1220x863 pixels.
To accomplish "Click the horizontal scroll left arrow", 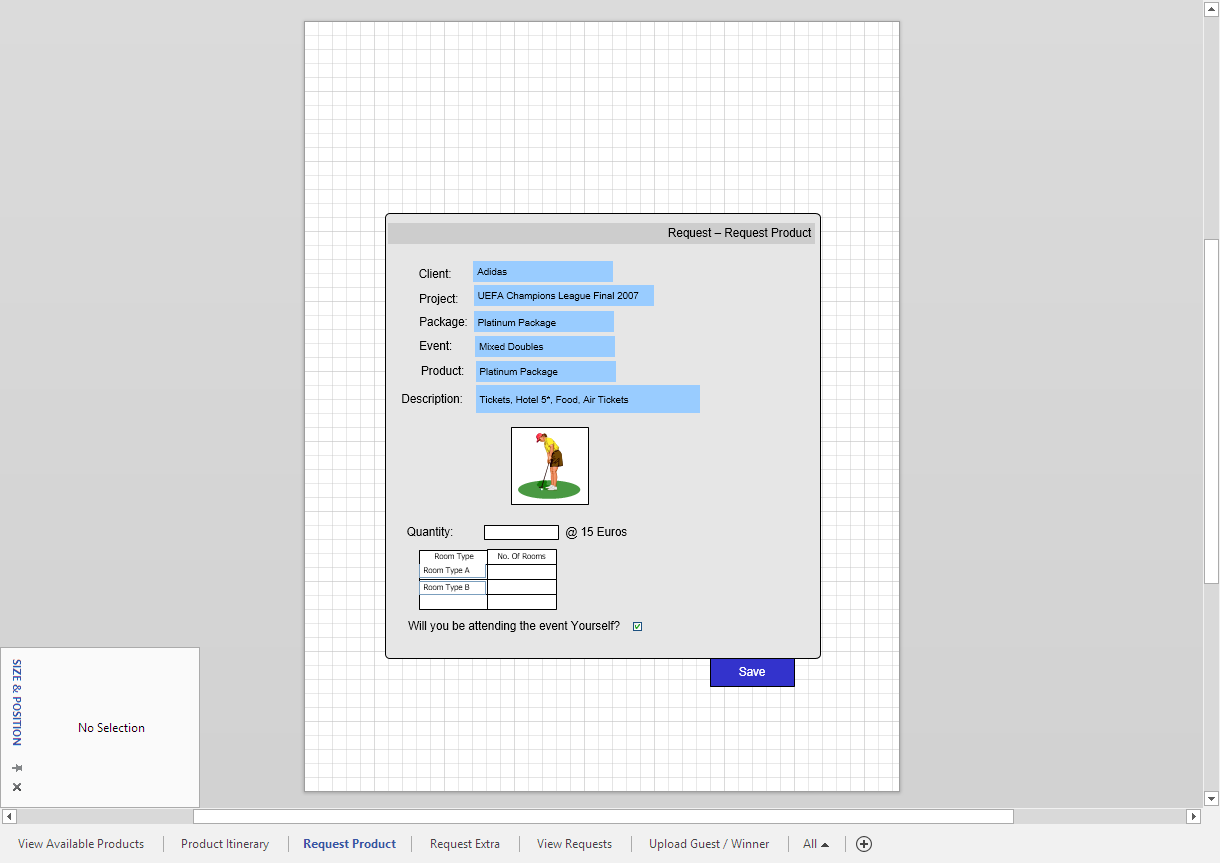I will [9, 817].
